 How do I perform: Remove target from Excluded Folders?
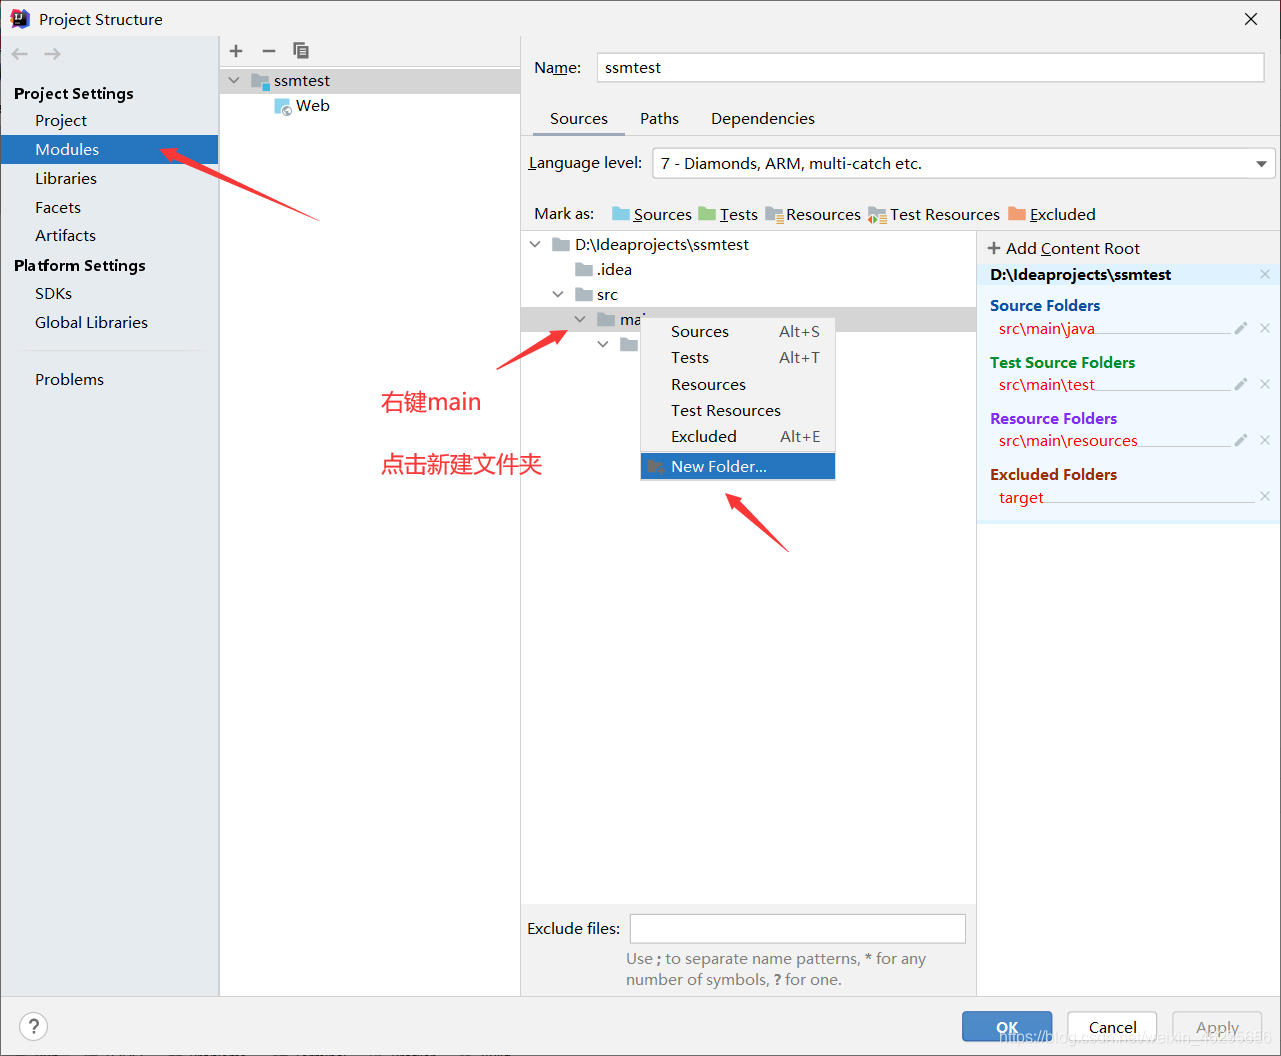(x=1265, y=497)
